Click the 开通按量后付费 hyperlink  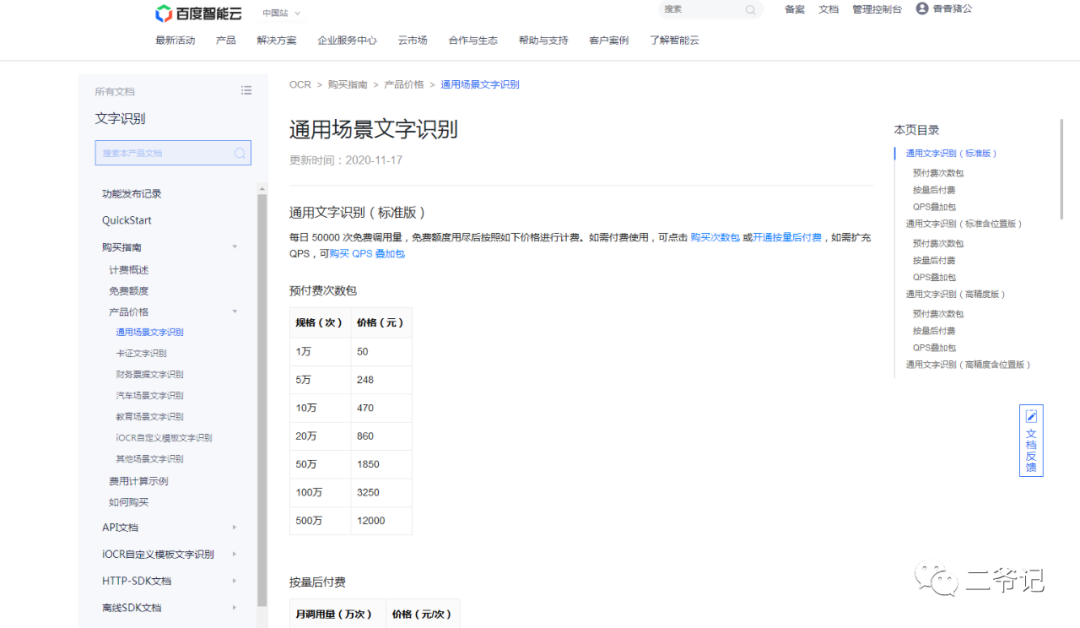pyautogui.click(x=787, y=237)
